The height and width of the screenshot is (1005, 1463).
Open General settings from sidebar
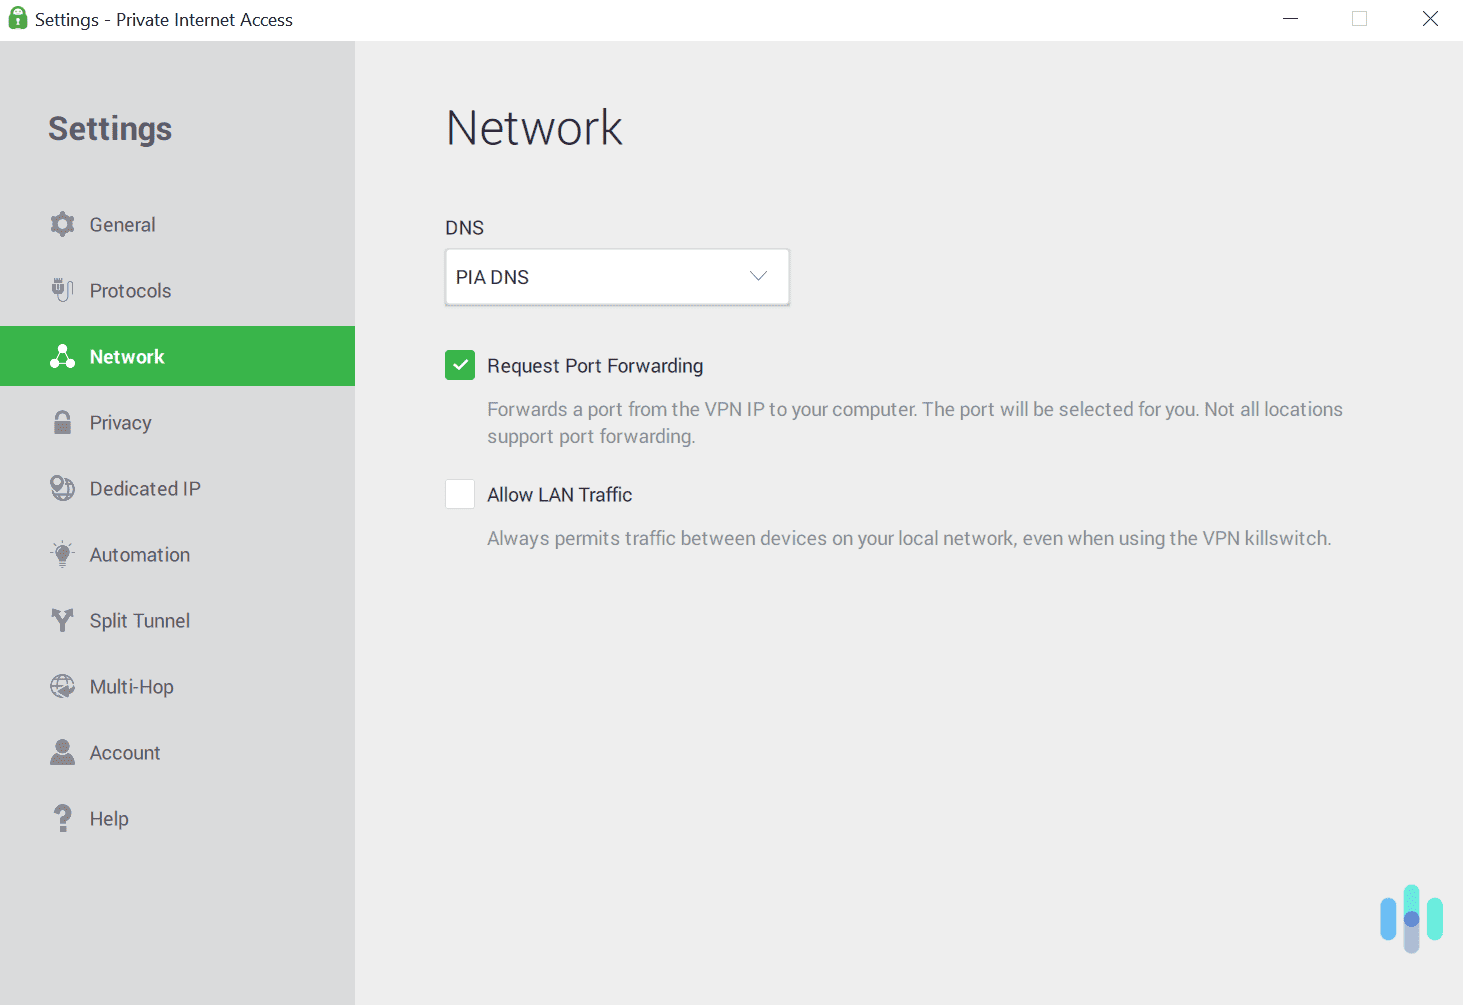122,224
